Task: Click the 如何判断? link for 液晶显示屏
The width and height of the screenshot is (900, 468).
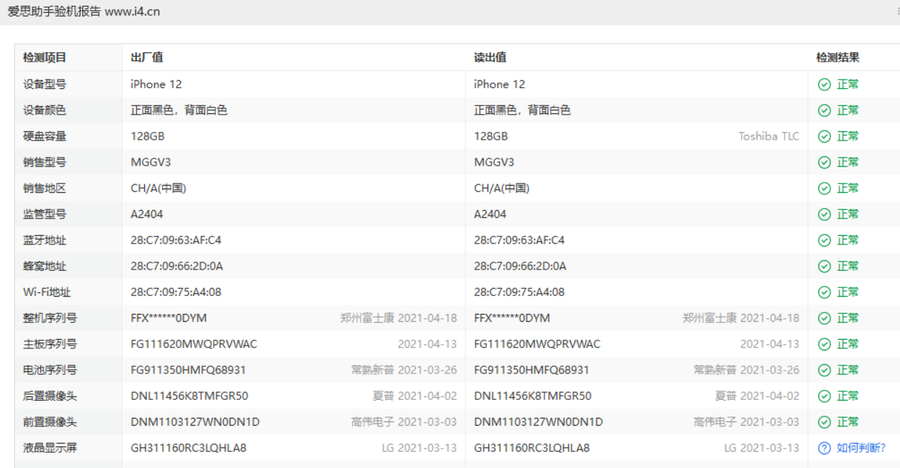Action: point(860,448)
